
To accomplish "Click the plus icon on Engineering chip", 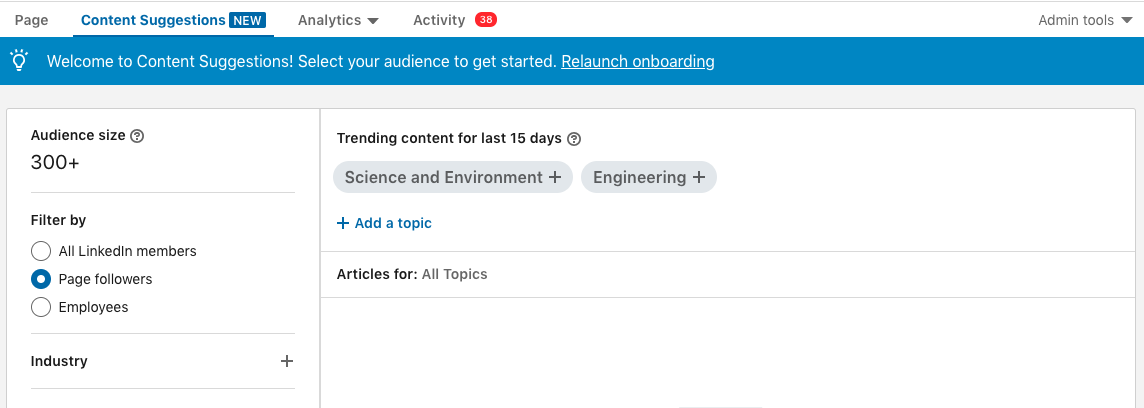I will (x=699, y=177).
